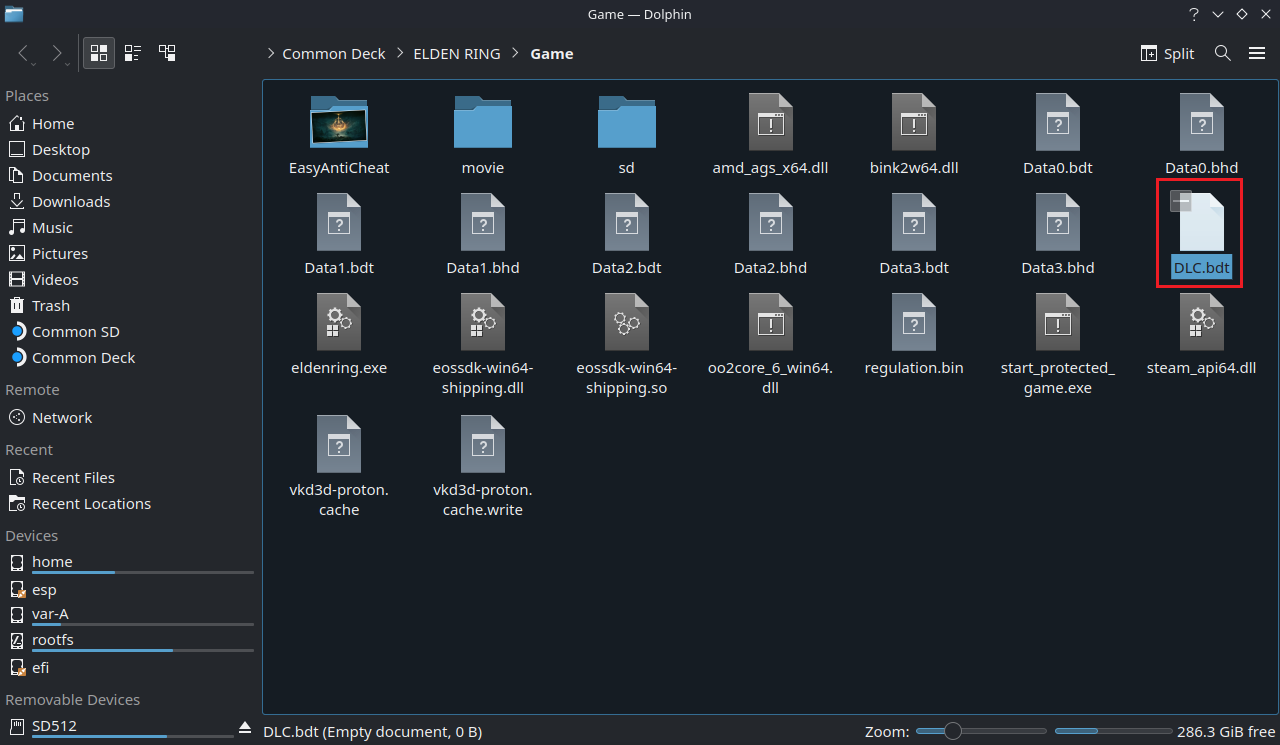Select the movie folder
The width and height of the screenshot is (1280, 745).
[483, 135]
